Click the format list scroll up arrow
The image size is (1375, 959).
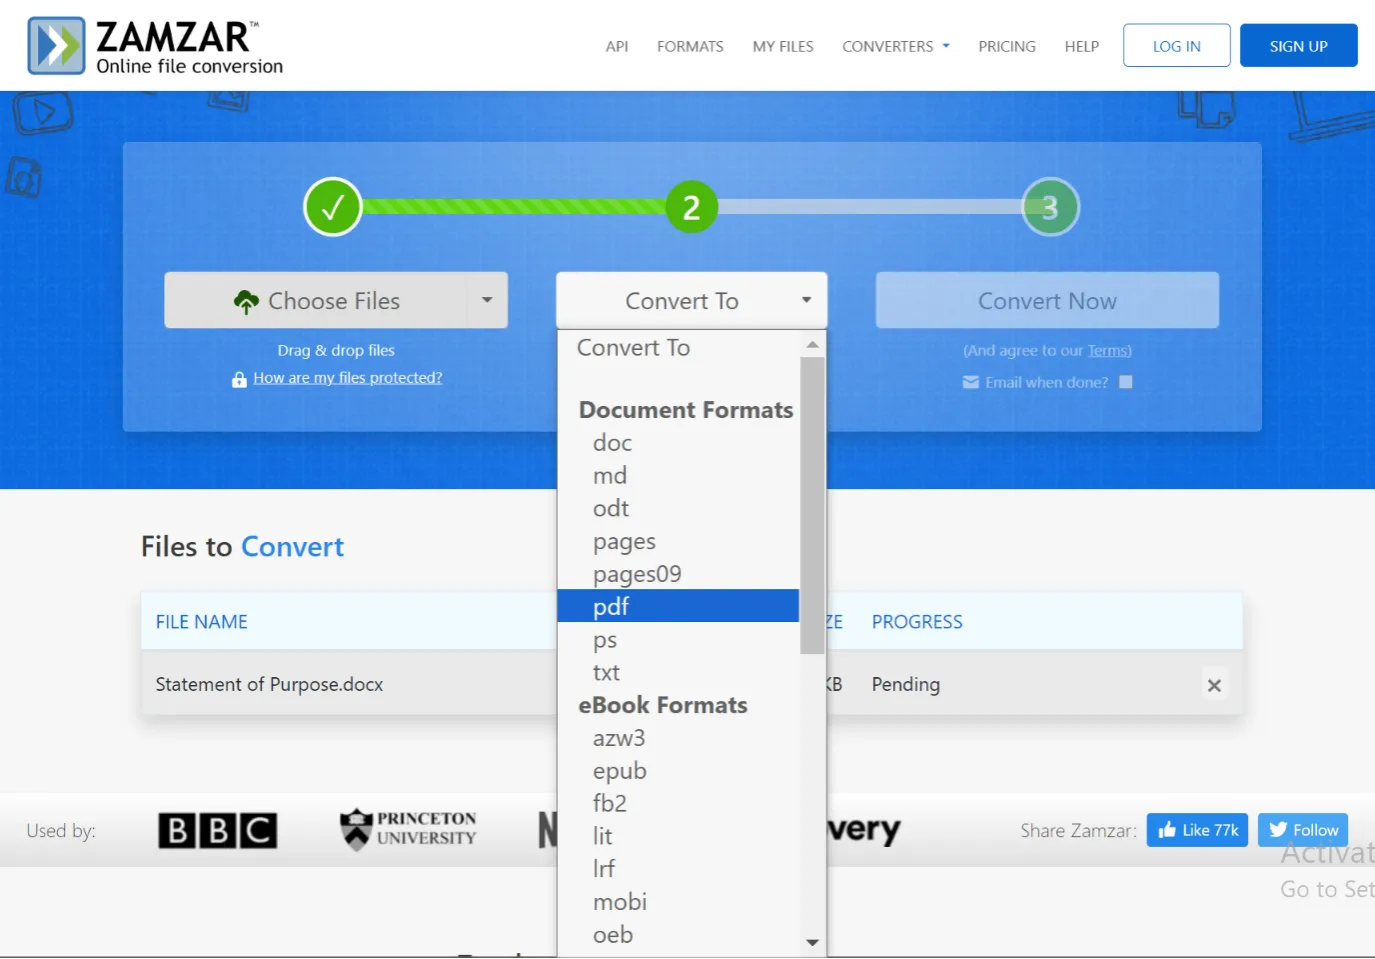(812, 345)
